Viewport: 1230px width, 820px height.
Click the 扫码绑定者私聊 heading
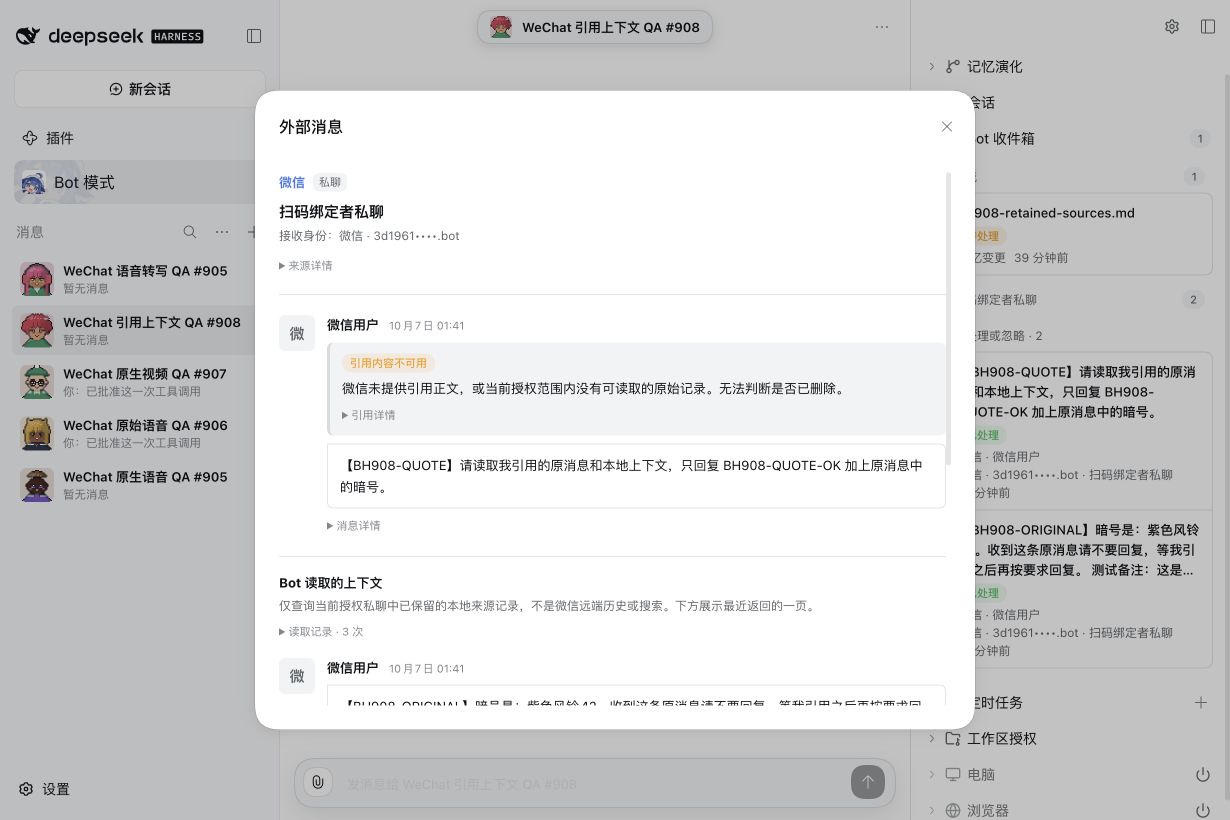tap(331, 212)
